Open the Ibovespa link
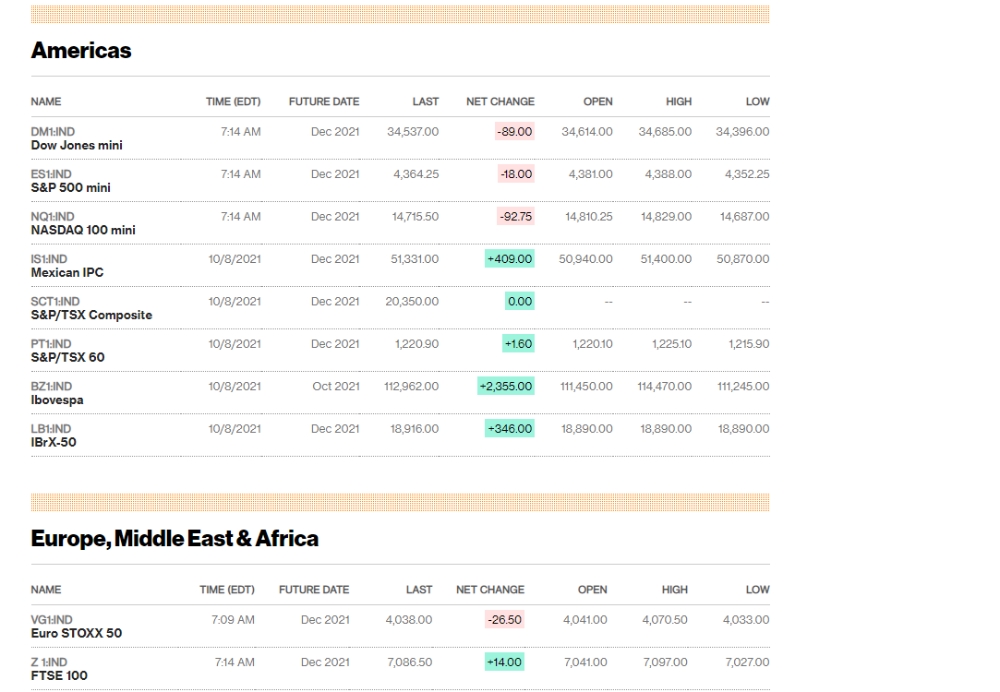This screenshot has height=692, width=1000. coord(57,400)
